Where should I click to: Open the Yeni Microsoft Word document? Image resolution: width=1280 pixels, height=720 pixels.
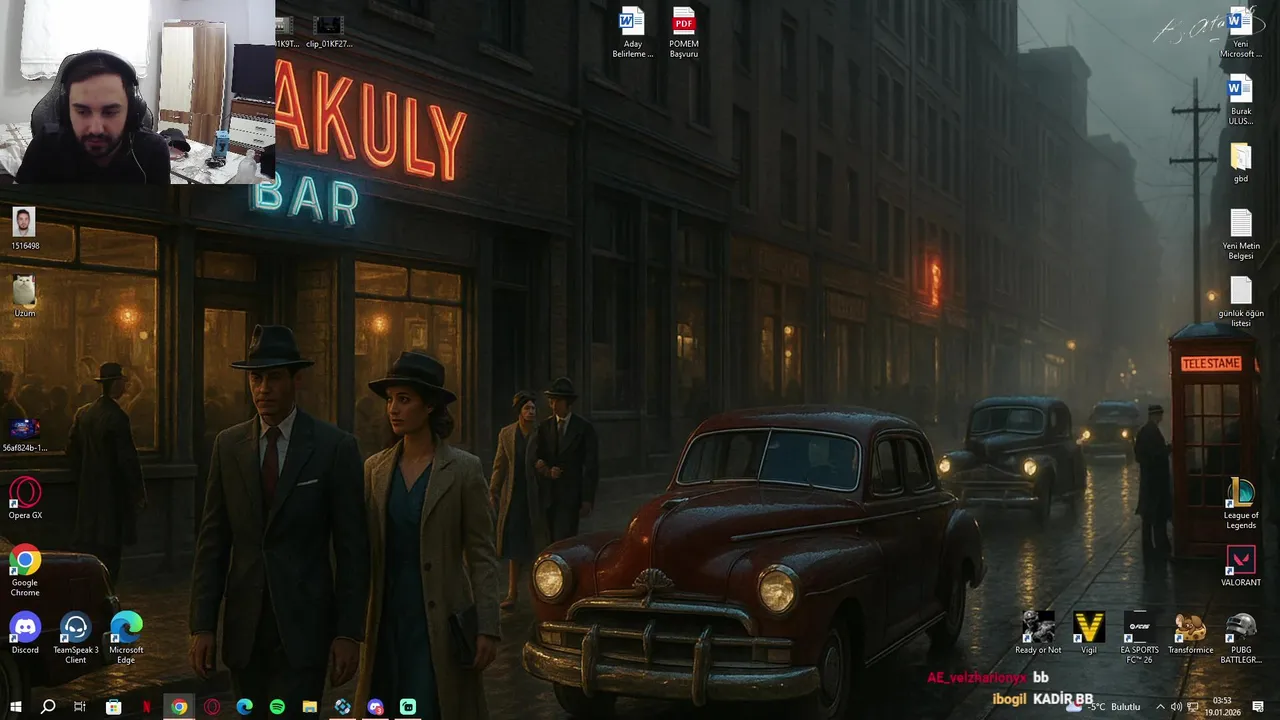click(x=1240, y=33)
